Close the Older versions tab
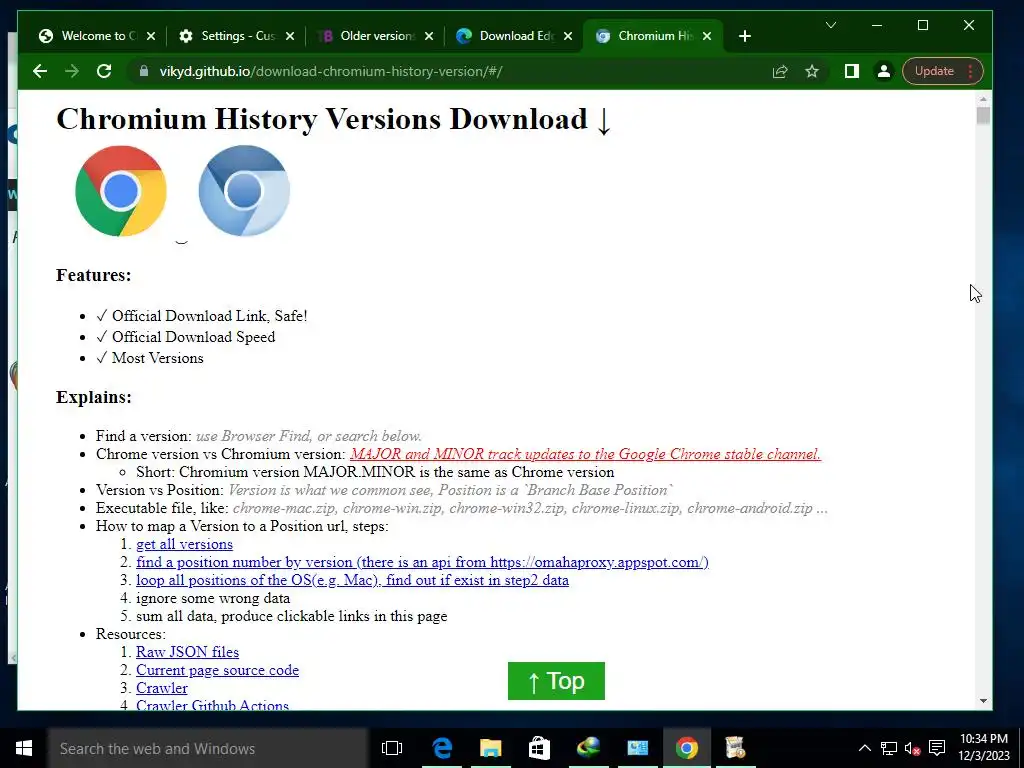1024x768 pixels. click(429, 36)
